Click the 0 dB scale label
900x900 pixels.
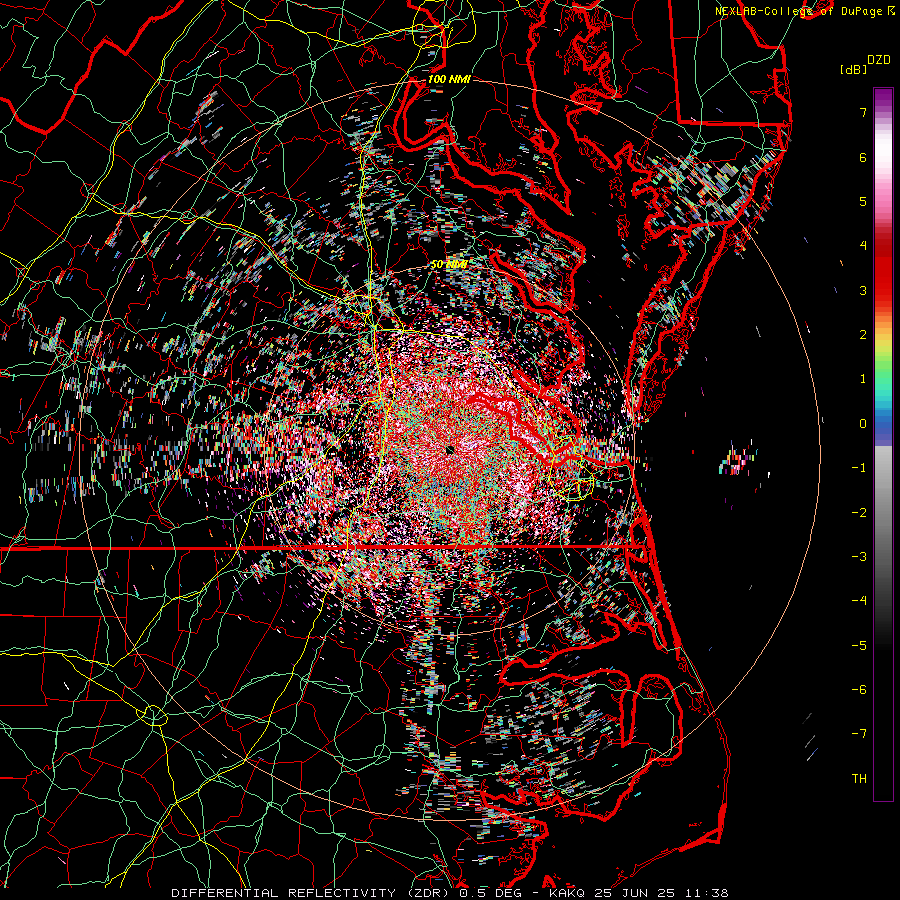[863, 424]
